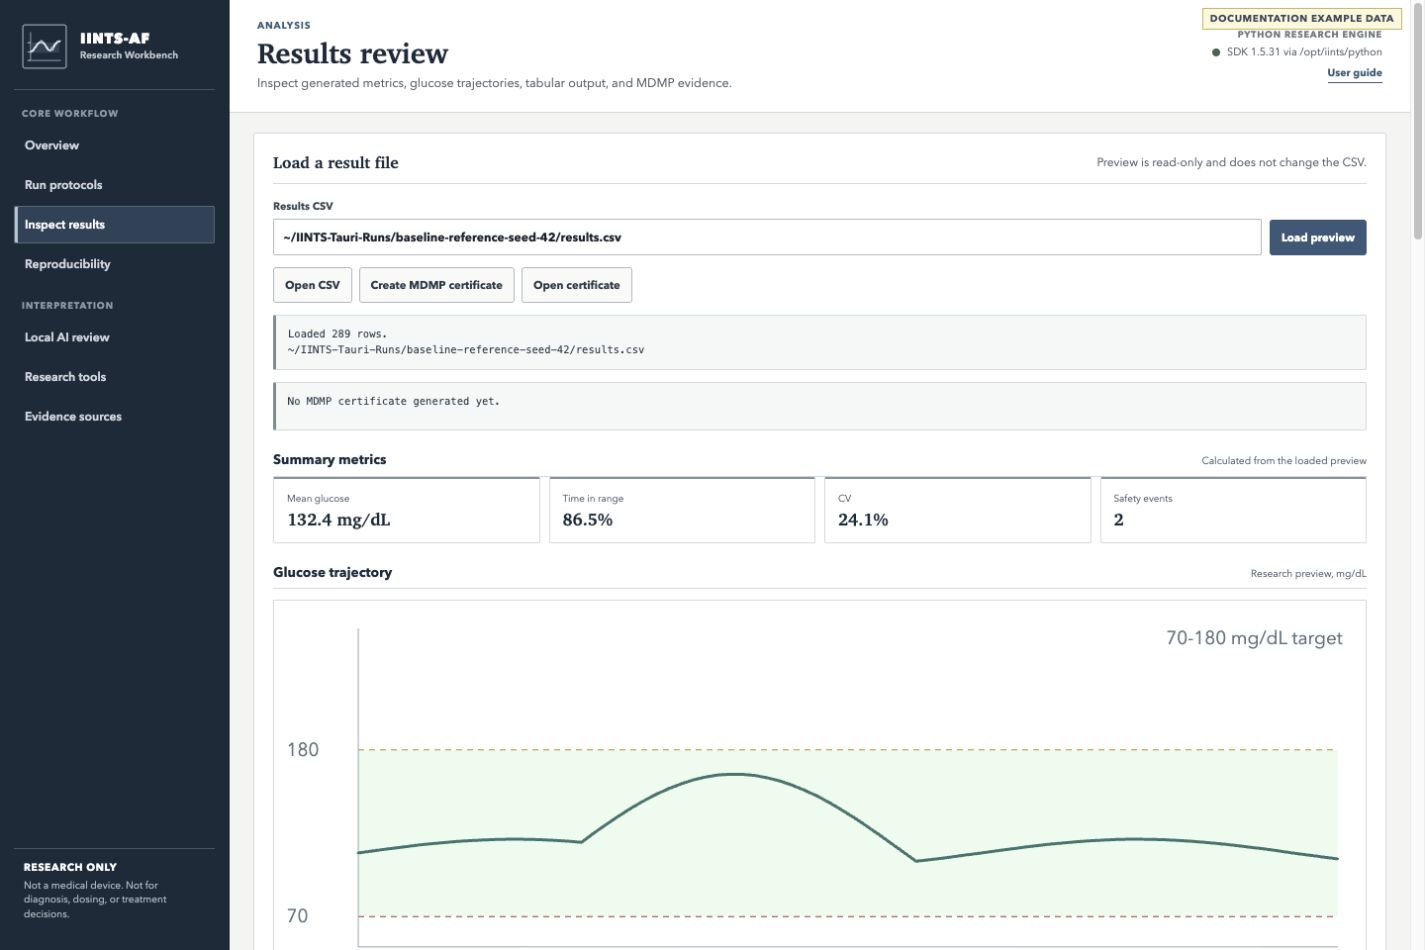The image size is (1425, 950).
Task: Click 'SDK 1.5.31 via /opt/iints/python' text
Action: [x=1304, y=52]
